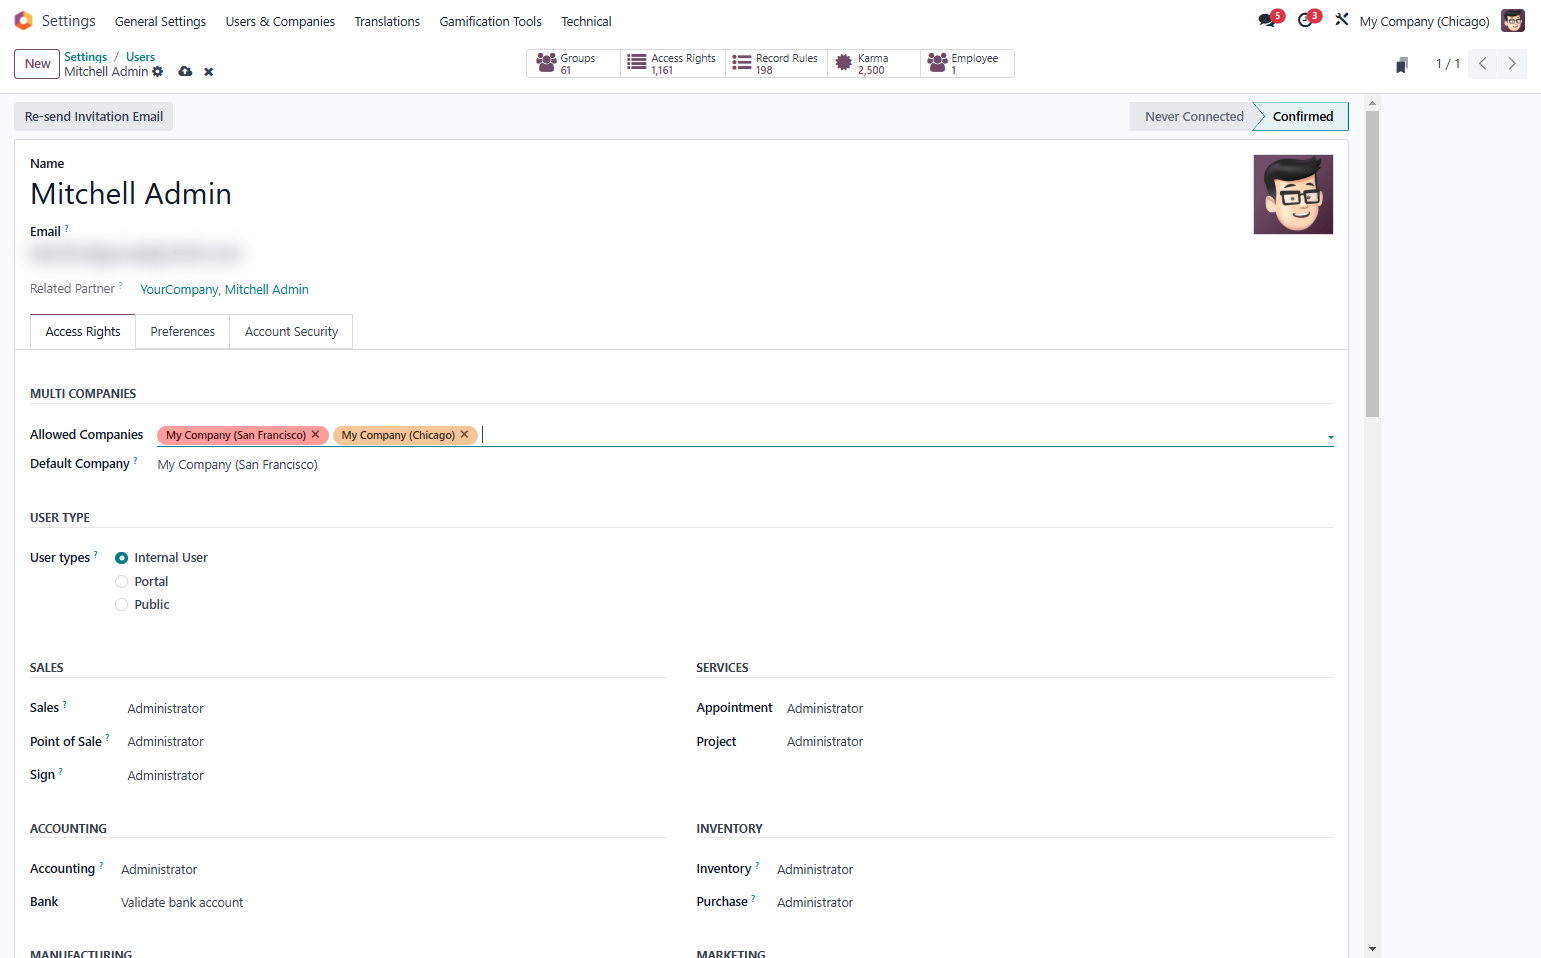1541x958 pixels.
Task: Click Re-send Invitation Email
Action: (x=94, y=117)
